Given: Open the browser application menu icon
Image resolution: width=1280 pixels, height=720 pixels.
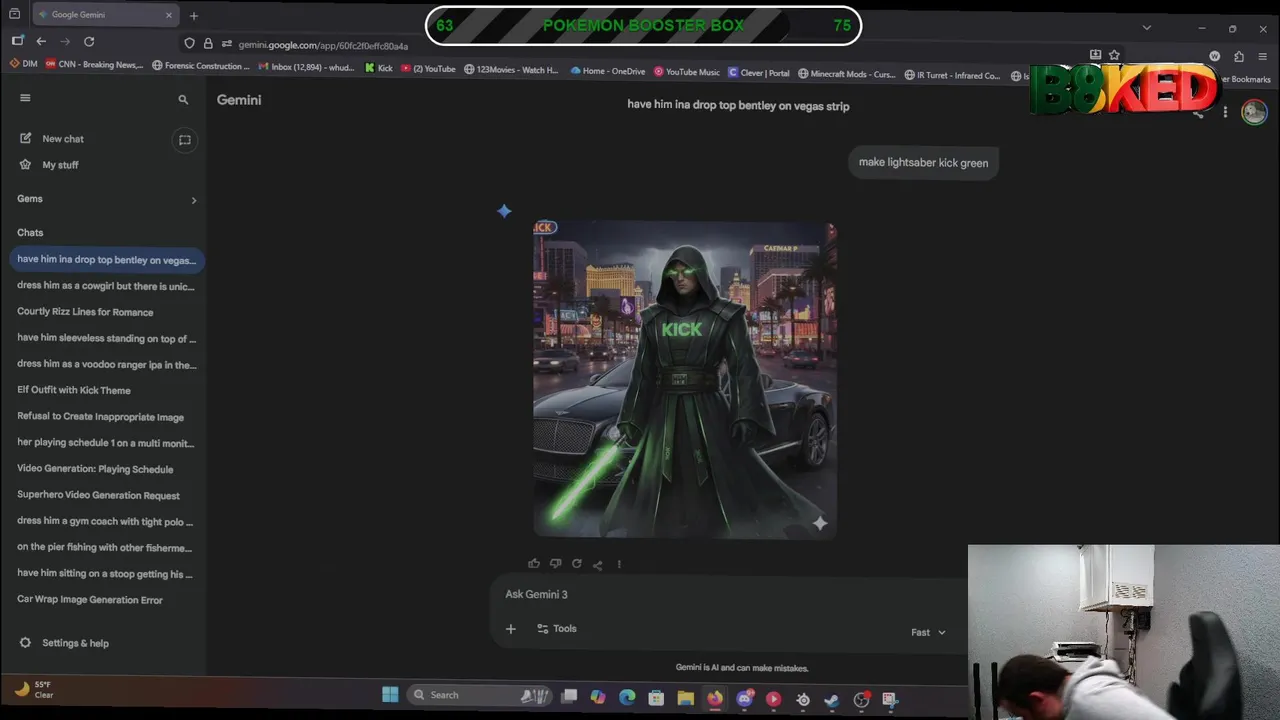Looking at the screenshot, I should [1264, 56].
